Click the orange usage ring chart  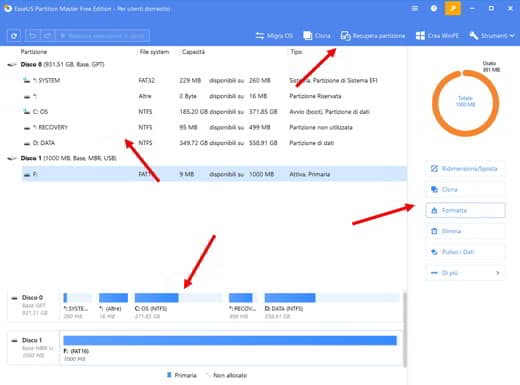[465, 103]
